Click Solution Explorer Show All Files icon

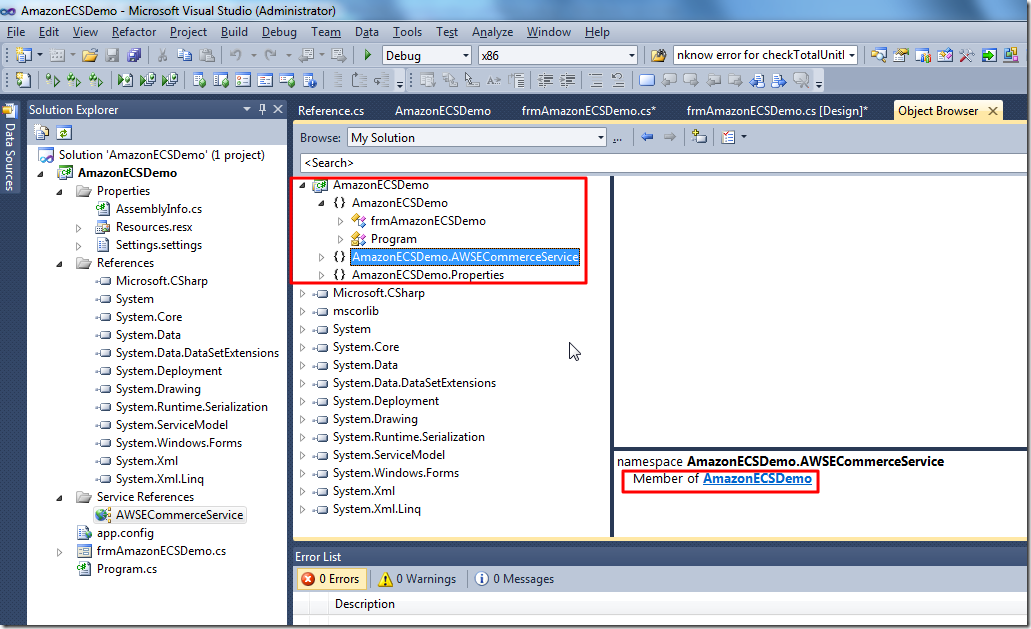[42, 133]
